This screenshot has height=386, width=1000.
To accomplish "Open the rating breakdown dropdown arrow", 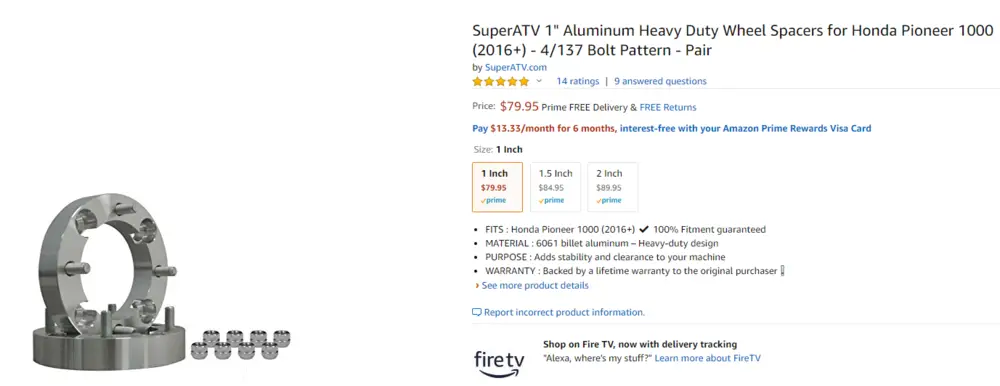I will 539,81.
